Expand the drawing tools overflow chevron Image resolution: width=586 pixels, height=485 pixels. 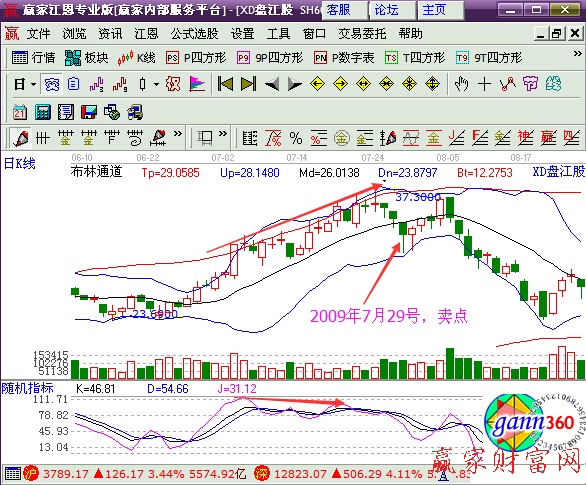pos(178,134)
